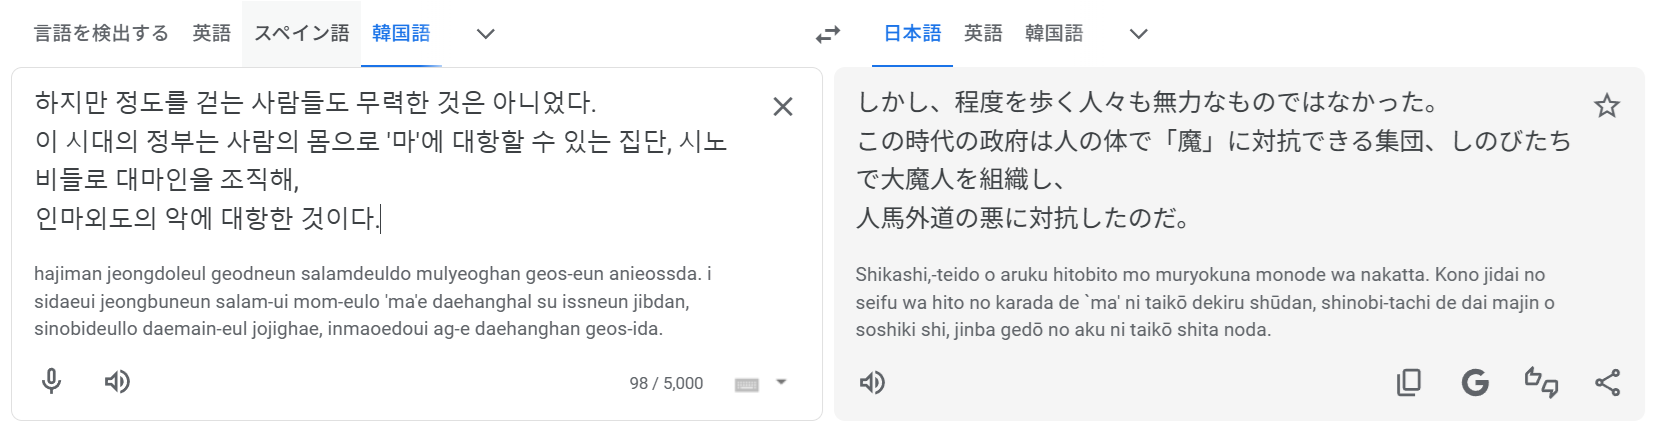Select 言語を検出する source tab
This screenshot has width=1662, height=426.
[x=101, y=34]
